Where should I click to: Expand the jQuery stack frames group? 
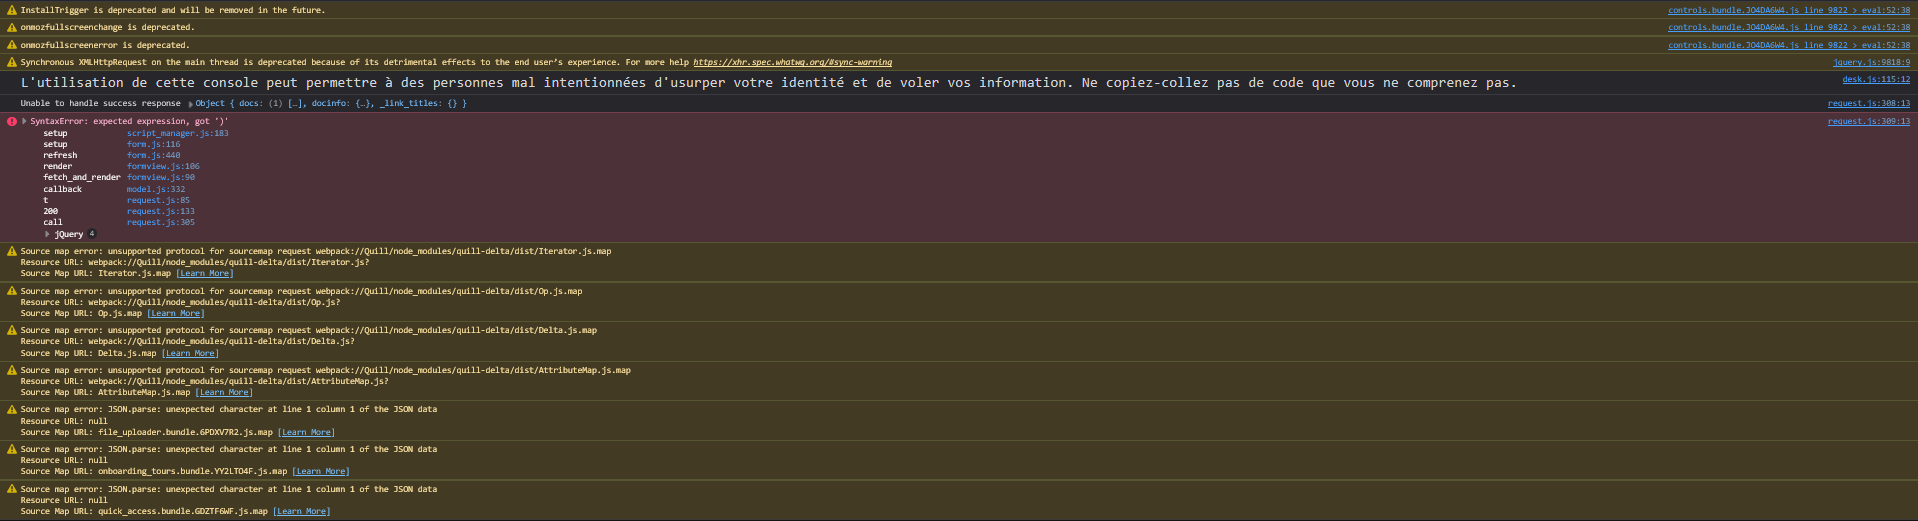coord(47,234)
